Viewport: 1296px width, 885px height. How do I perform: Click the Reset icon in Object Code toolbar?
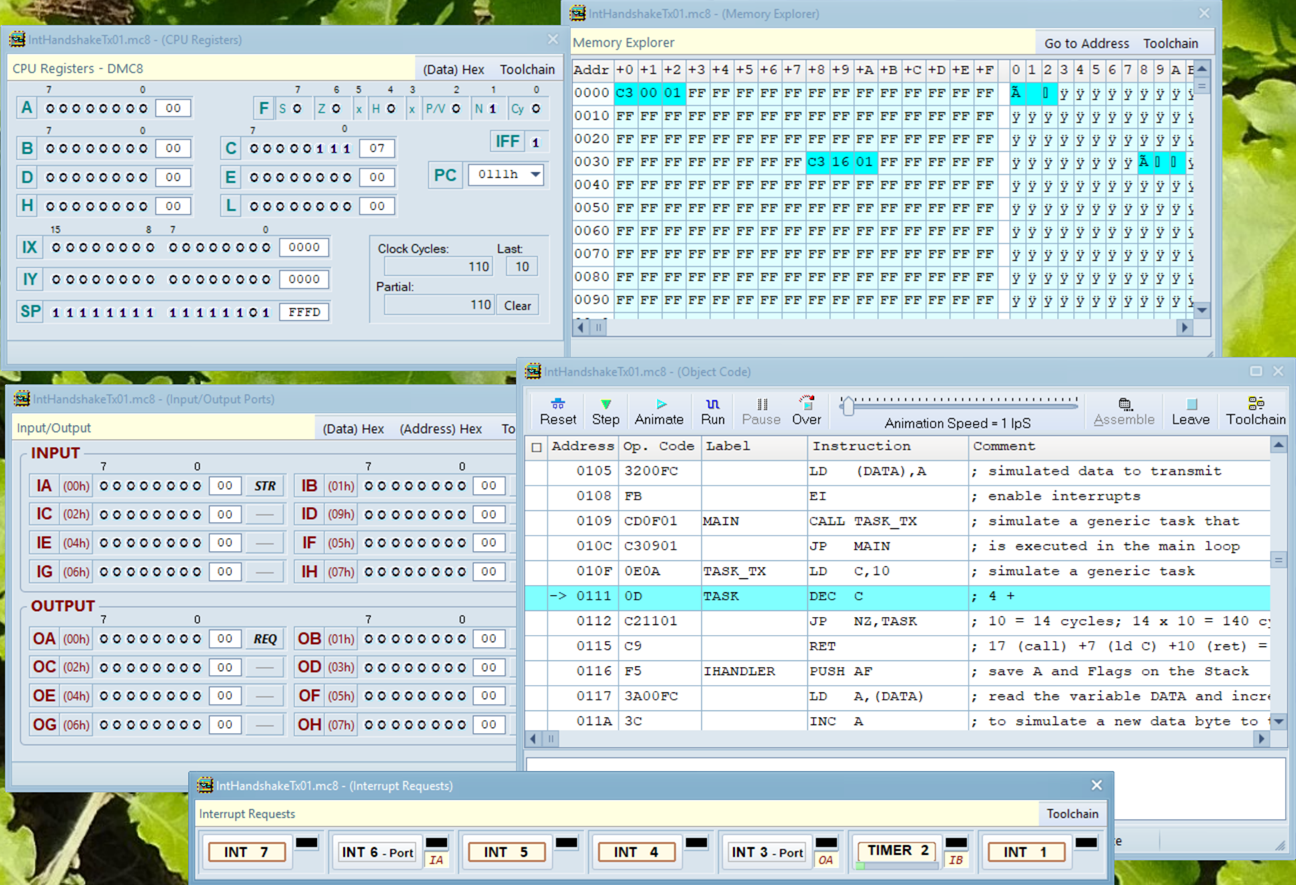(x=558, y=411)
